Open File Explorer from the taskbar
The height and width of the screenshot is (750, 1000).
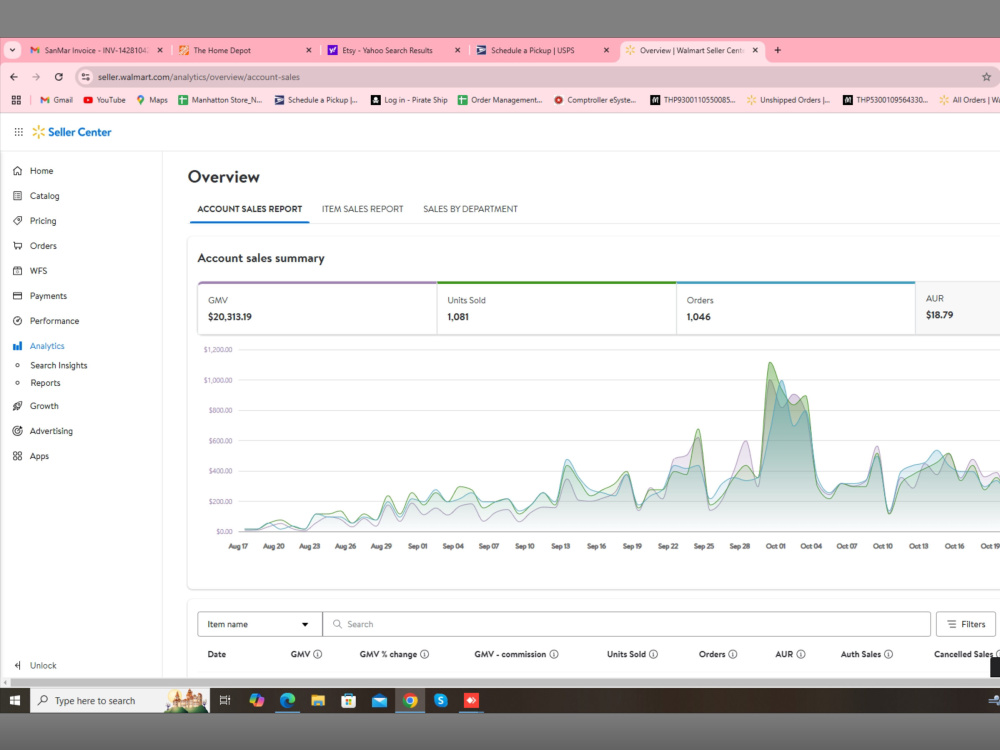tap(318, 700)
